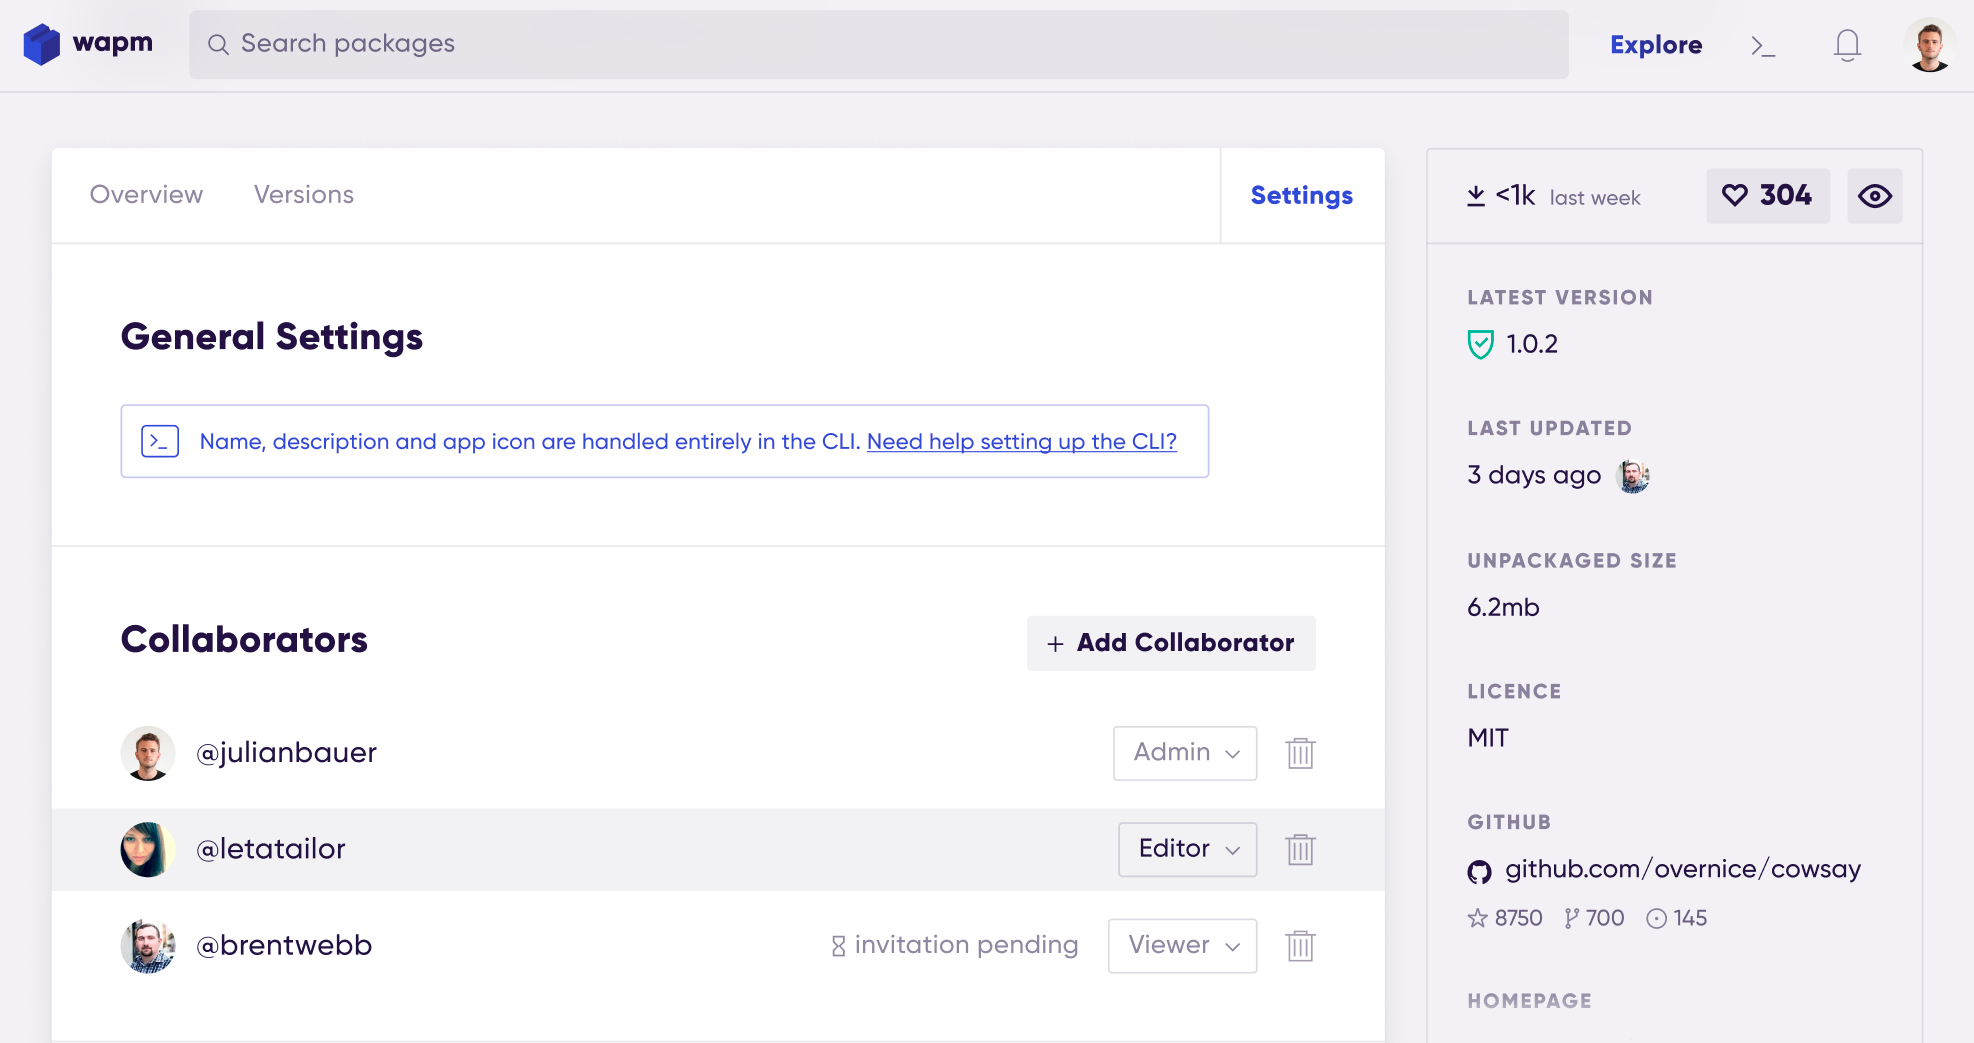Viewport: 1974px width, 1043px height.
Task: Open the Explore link in header
Action: tap(1655, 45)
